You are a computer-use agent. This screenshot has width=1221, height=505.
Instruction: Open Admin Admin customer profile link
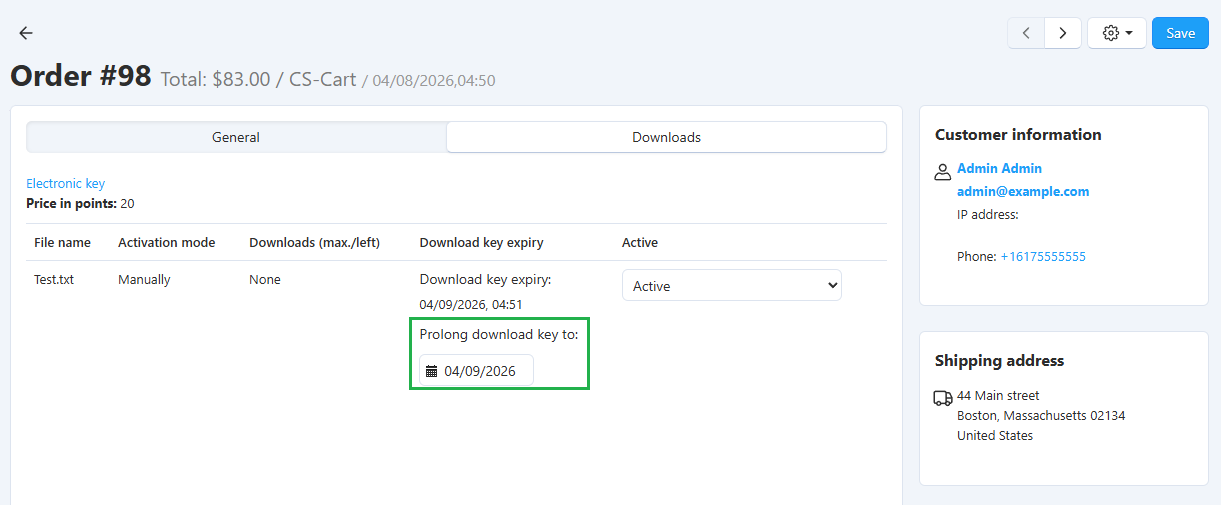point(999,168)
